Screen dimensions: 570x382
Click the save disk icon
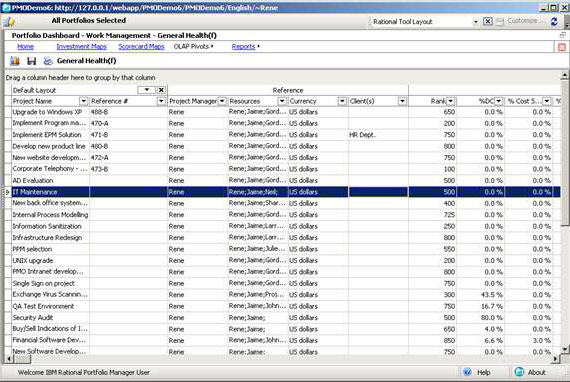point(32,61)
